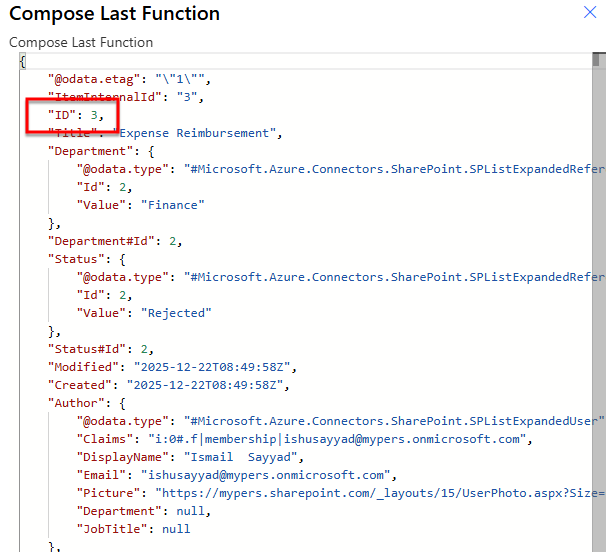The height and width of the screenshot is (552, 606).
Task: Click the Expense Reimbursement title value
Action: pyautogui.click(x=198, y=133)
